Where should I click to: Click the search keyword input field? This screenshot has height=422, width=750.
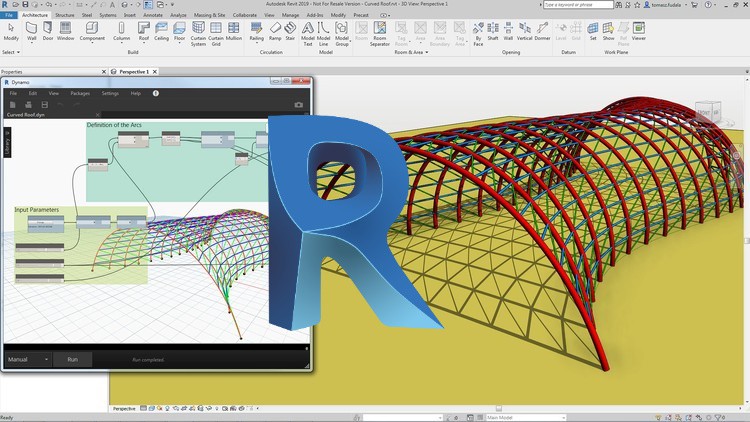pos(578,5)
